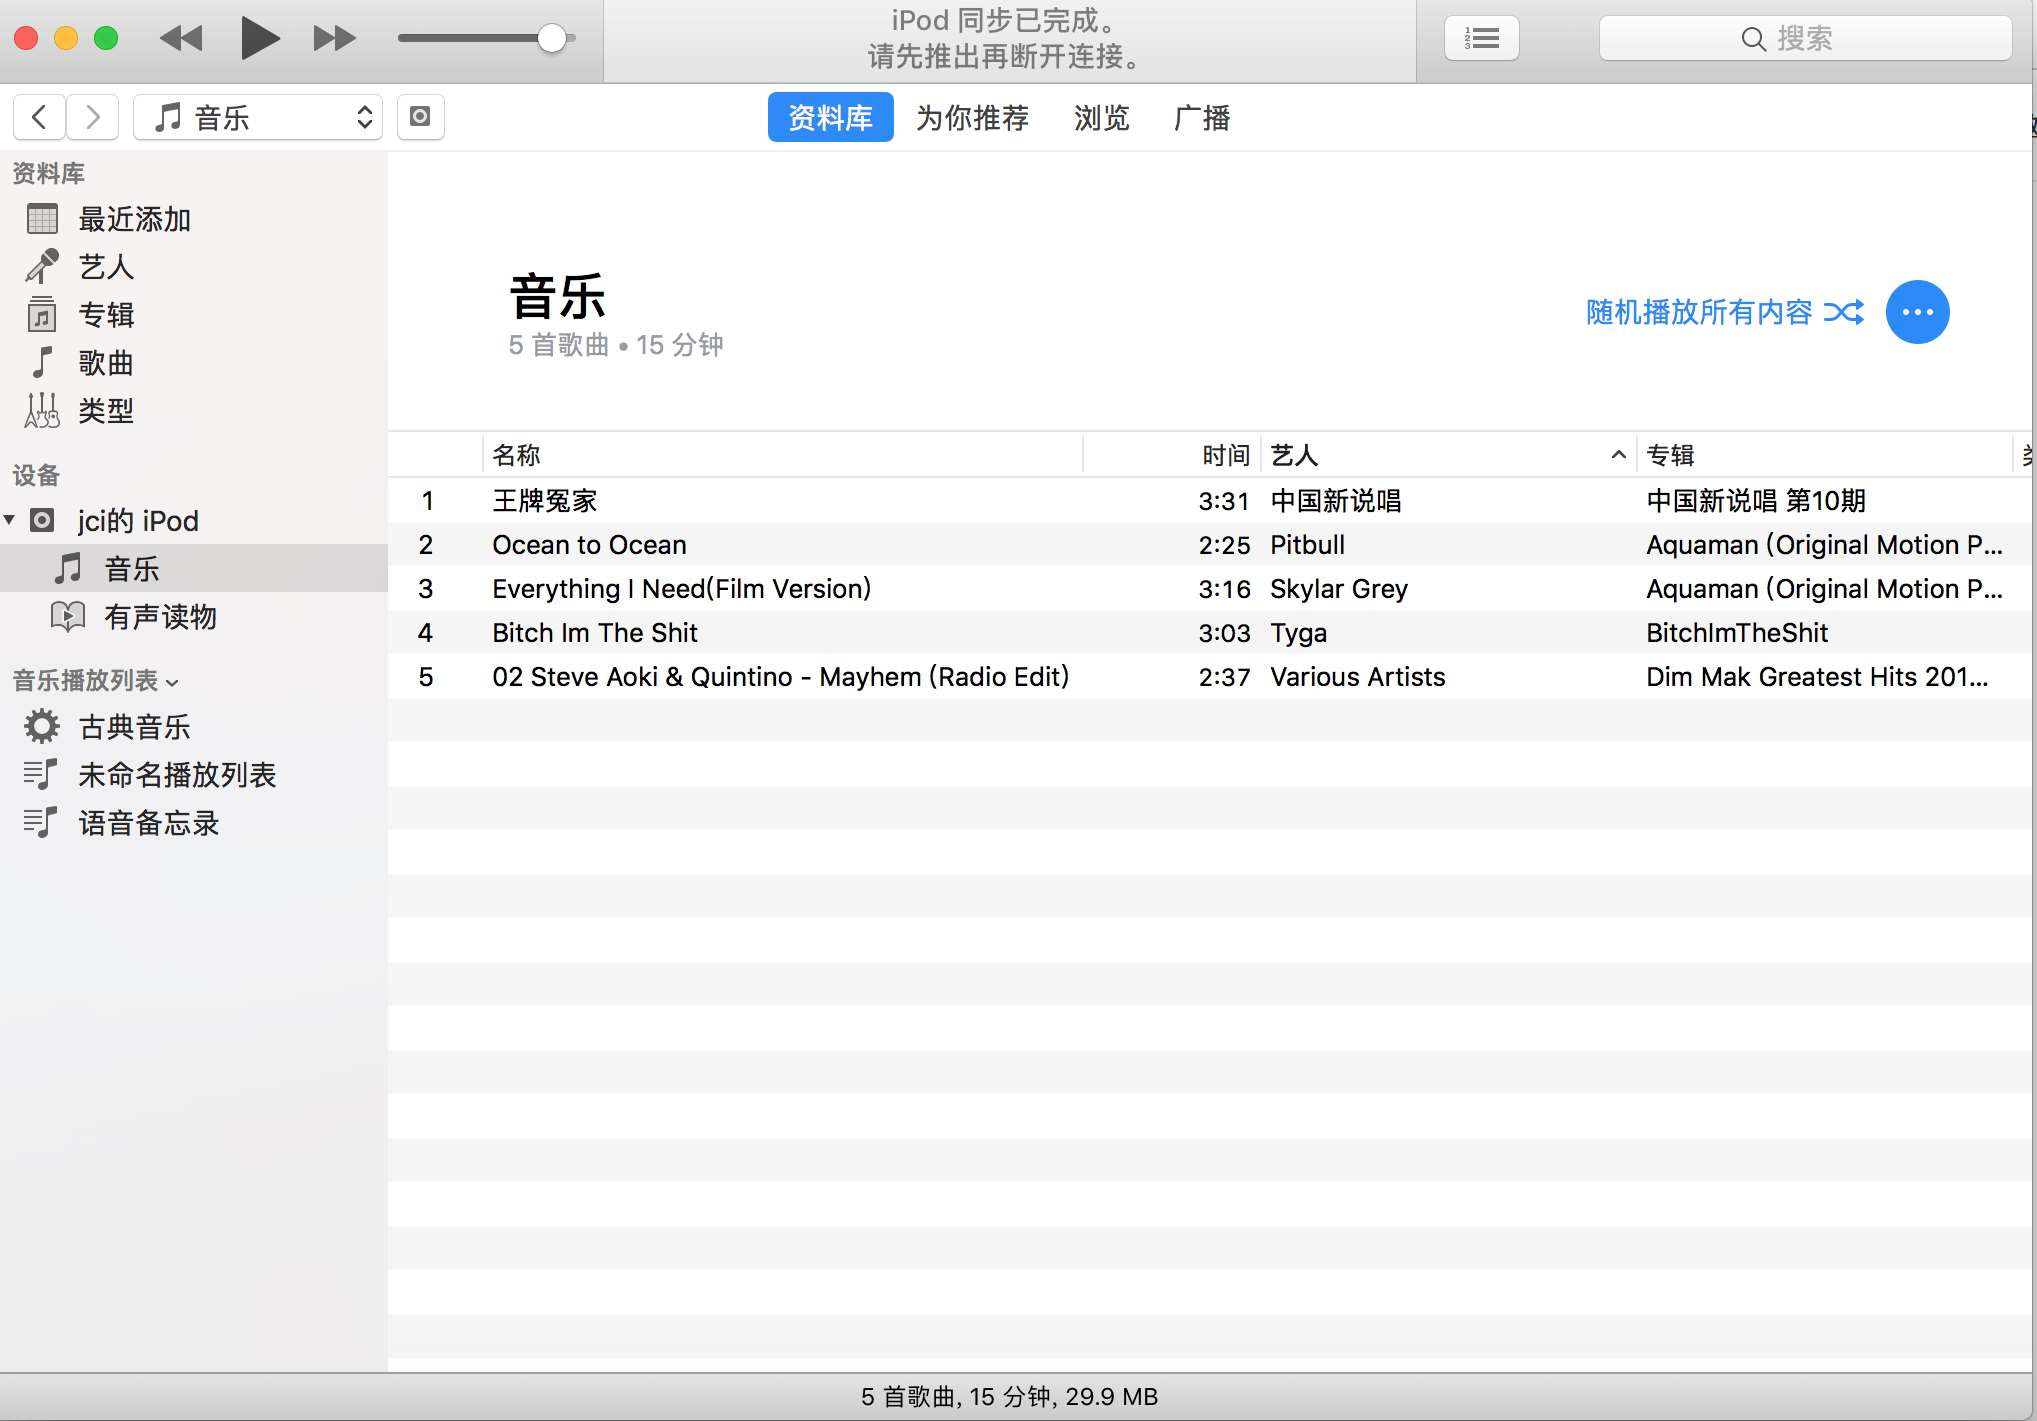
Task: Click the rewind previous track button
Action: 181,38
